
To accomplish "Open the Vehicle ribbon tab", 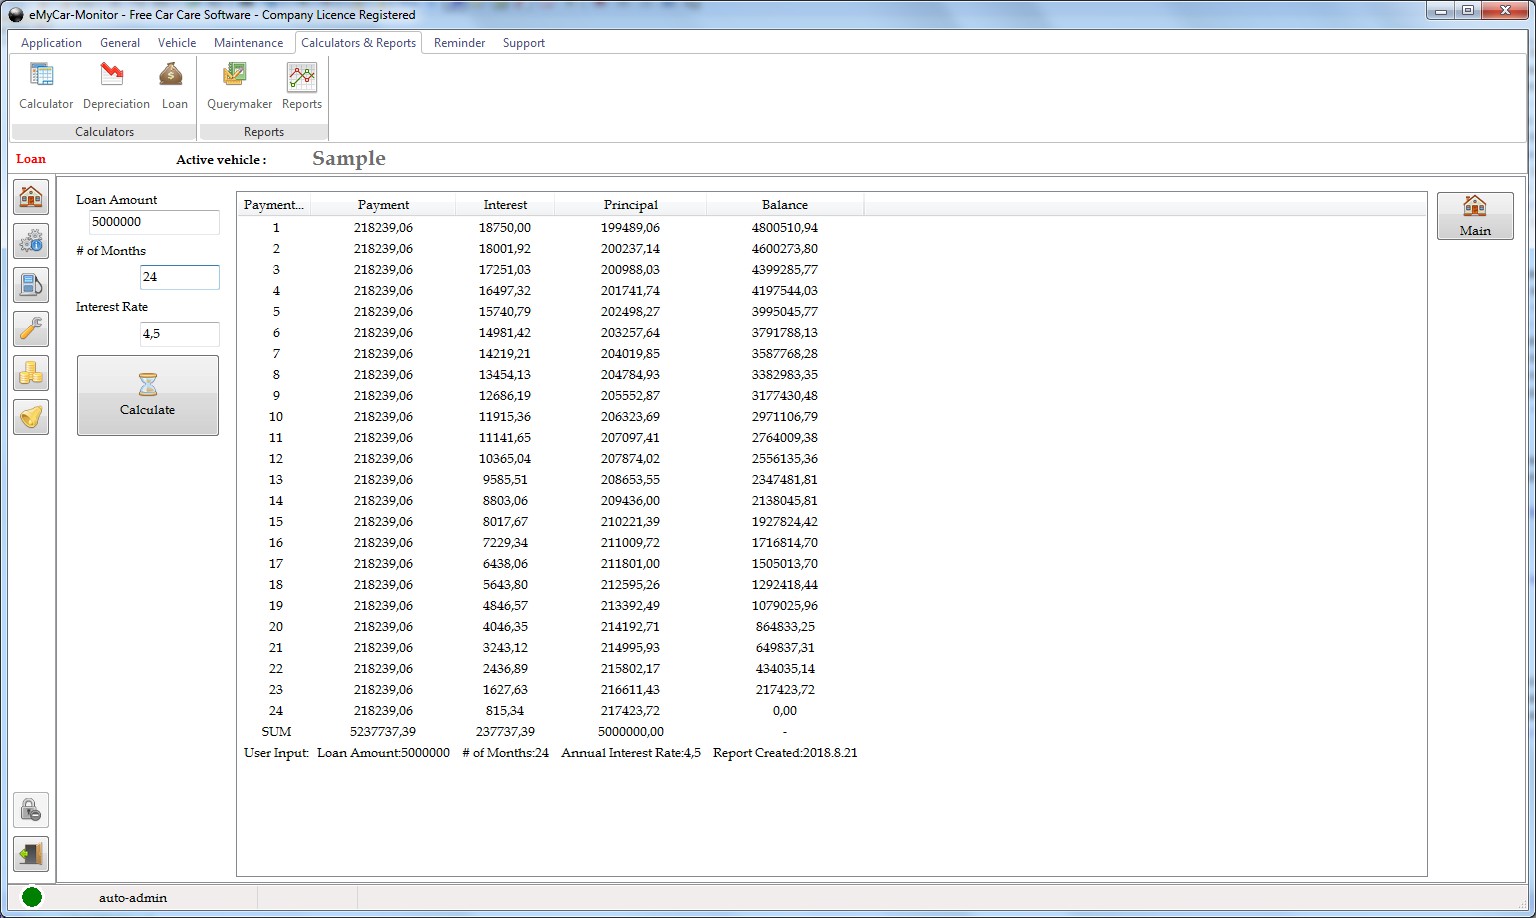I will [x=177, y=43].
